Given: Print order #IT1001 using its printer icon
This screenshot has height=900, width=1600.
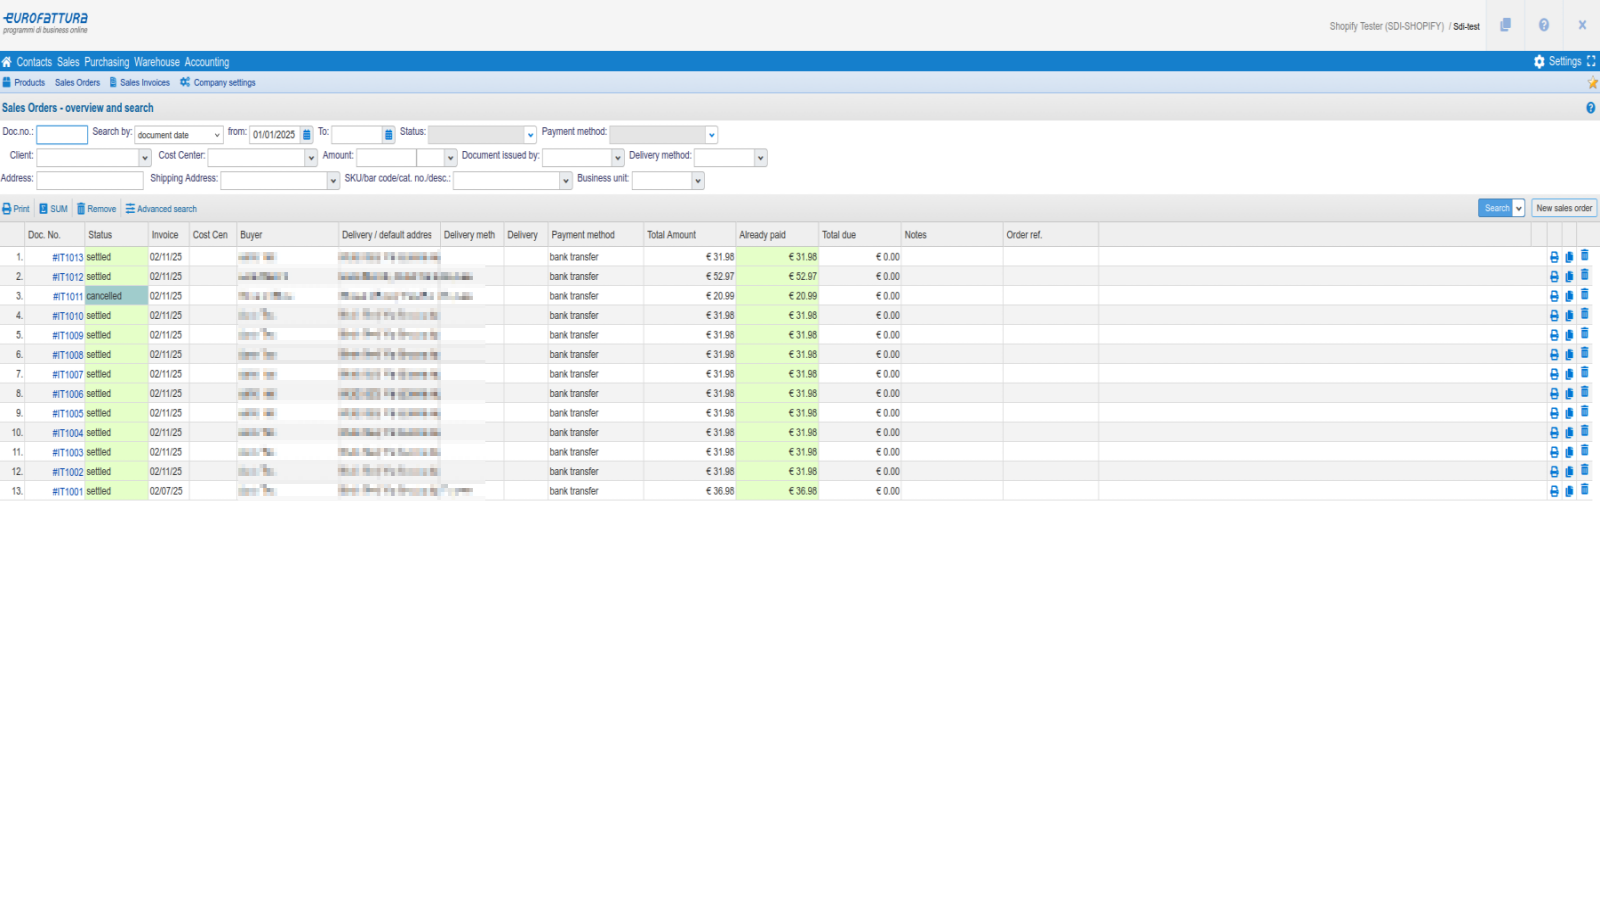Looking at the screenshot, I should [1554, 491].
